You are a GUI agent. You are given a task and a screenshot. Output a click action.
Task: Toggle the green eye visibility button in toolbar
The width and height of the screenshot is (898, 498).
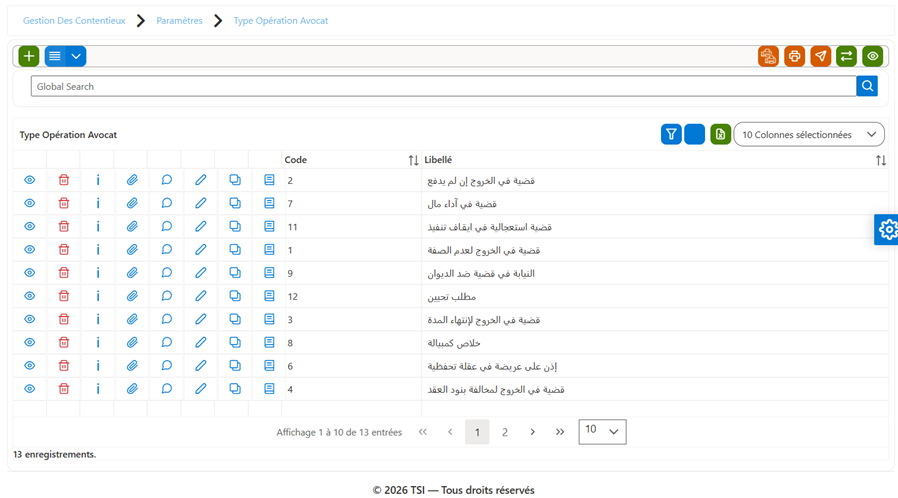click(x=873, y=56)
